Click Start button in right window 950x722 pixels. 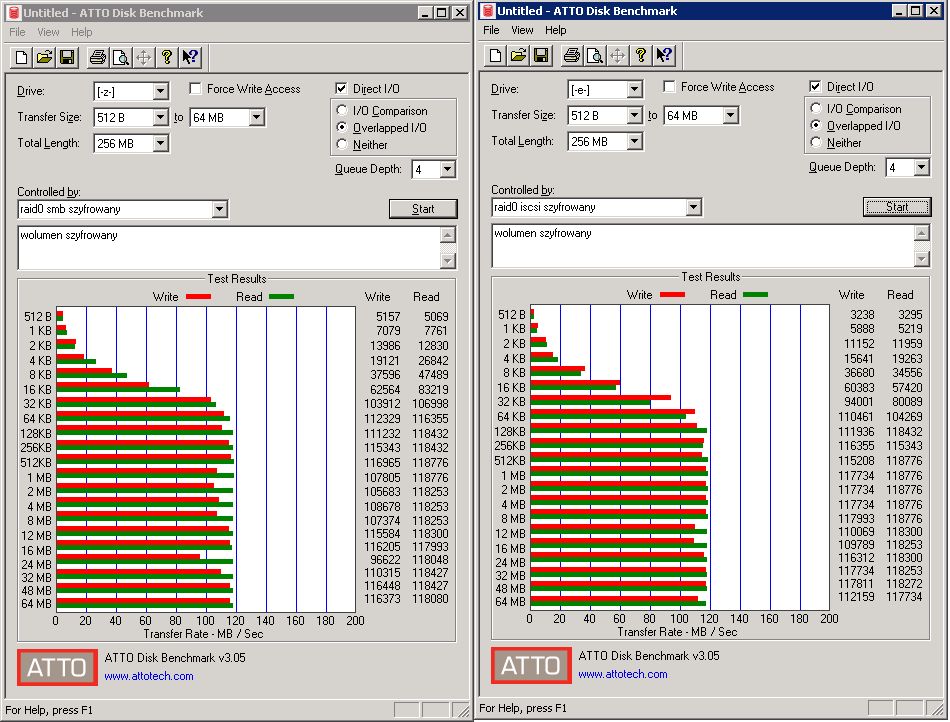pos(897,207)
